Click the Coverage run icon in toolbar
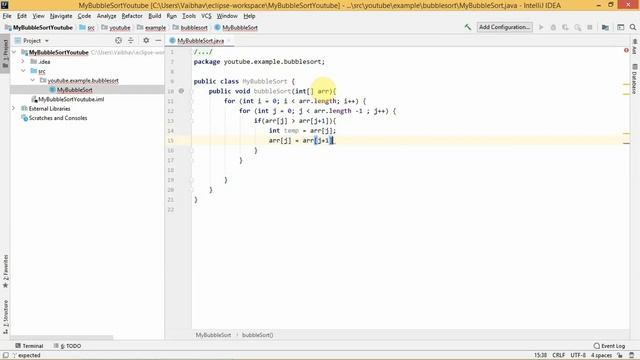Viewport: 640px width, 360px height. pos(565,27)
